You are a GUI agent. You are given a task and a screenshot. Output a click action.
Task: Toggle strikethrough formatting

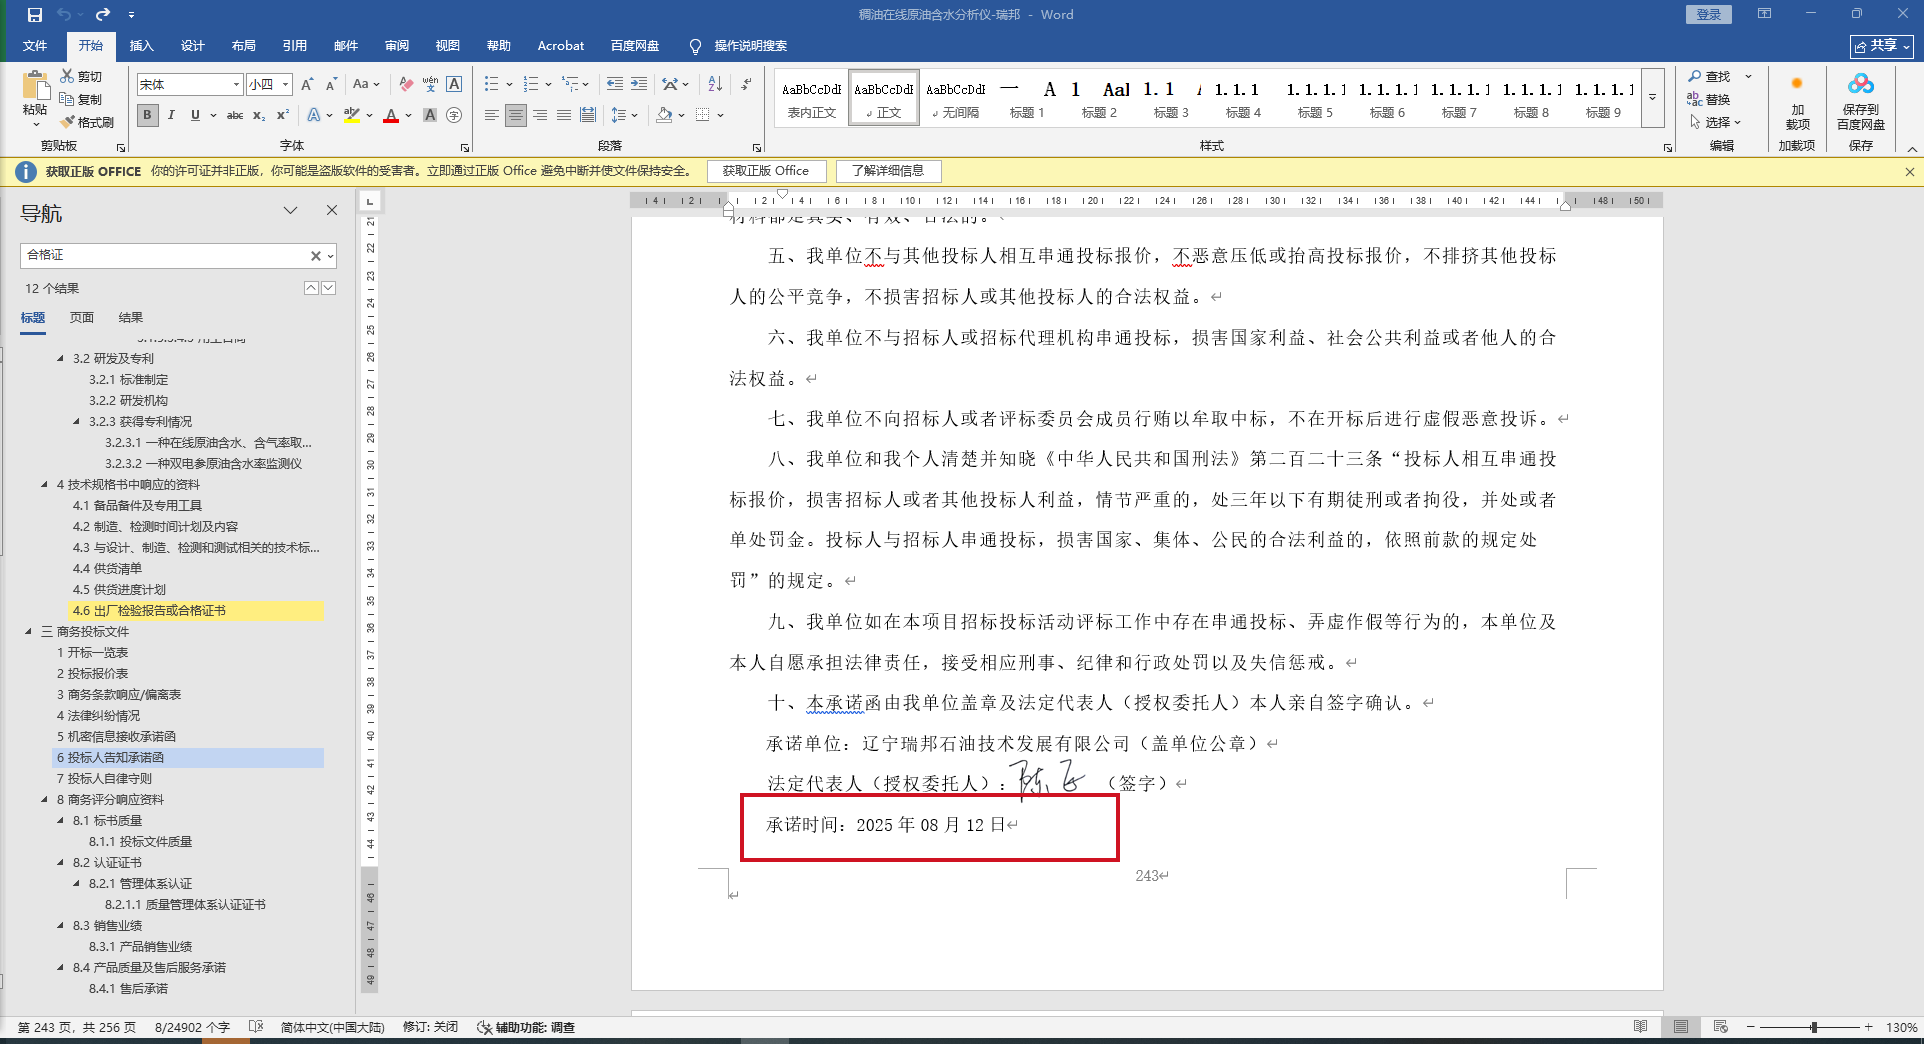click(x=235, y=115)
